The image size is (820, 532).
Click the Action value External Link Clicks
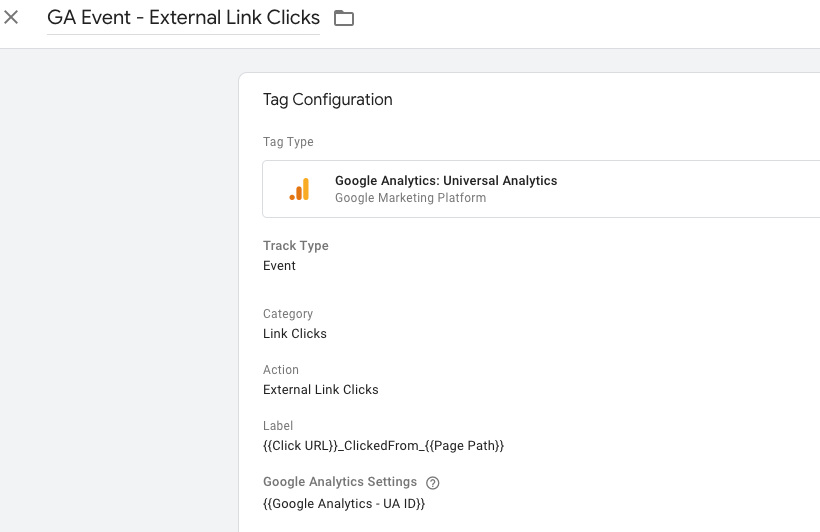[x=321, y=390]
